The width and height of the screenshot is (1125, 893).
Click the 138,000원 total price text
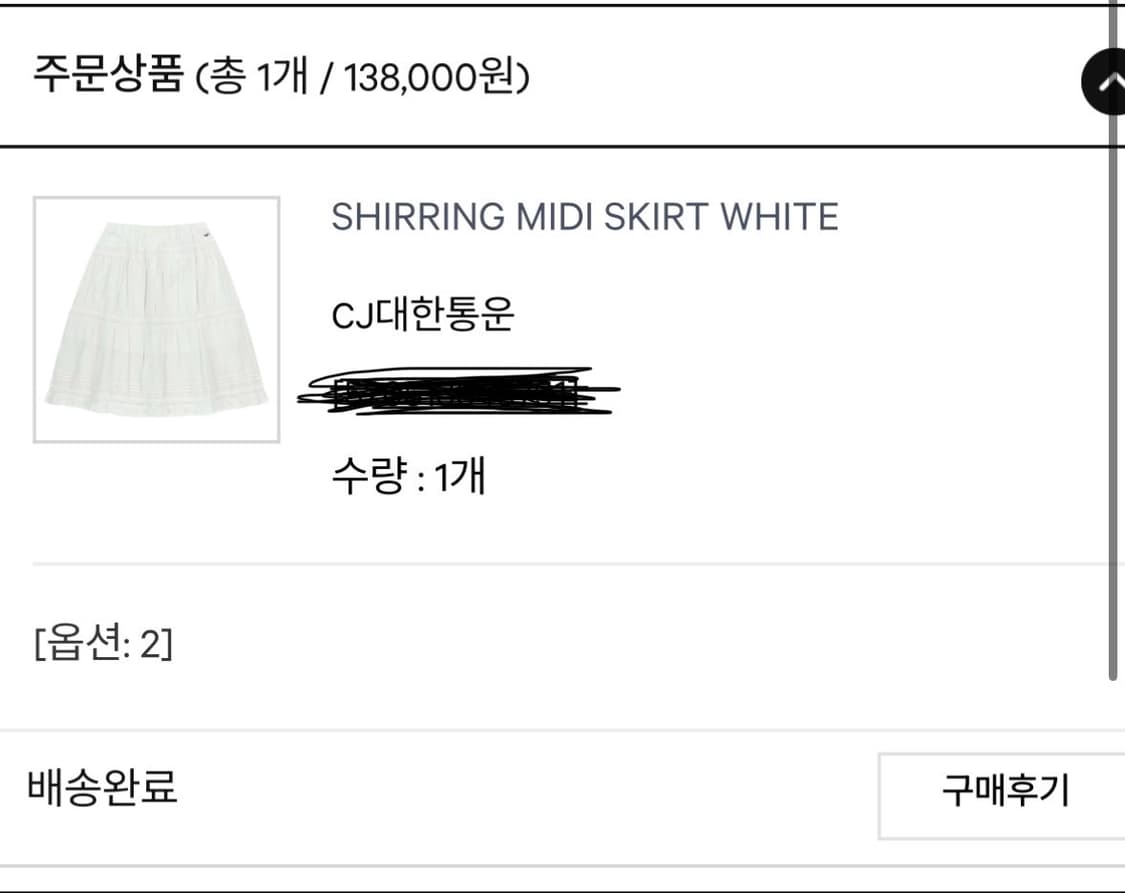(429, 77)
